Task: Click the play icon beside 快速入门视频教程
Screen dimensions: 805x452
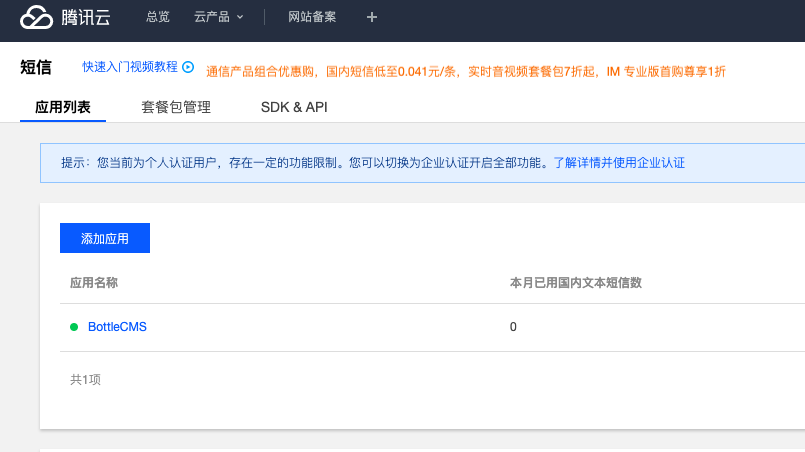Action: click(x=188, y=67)
